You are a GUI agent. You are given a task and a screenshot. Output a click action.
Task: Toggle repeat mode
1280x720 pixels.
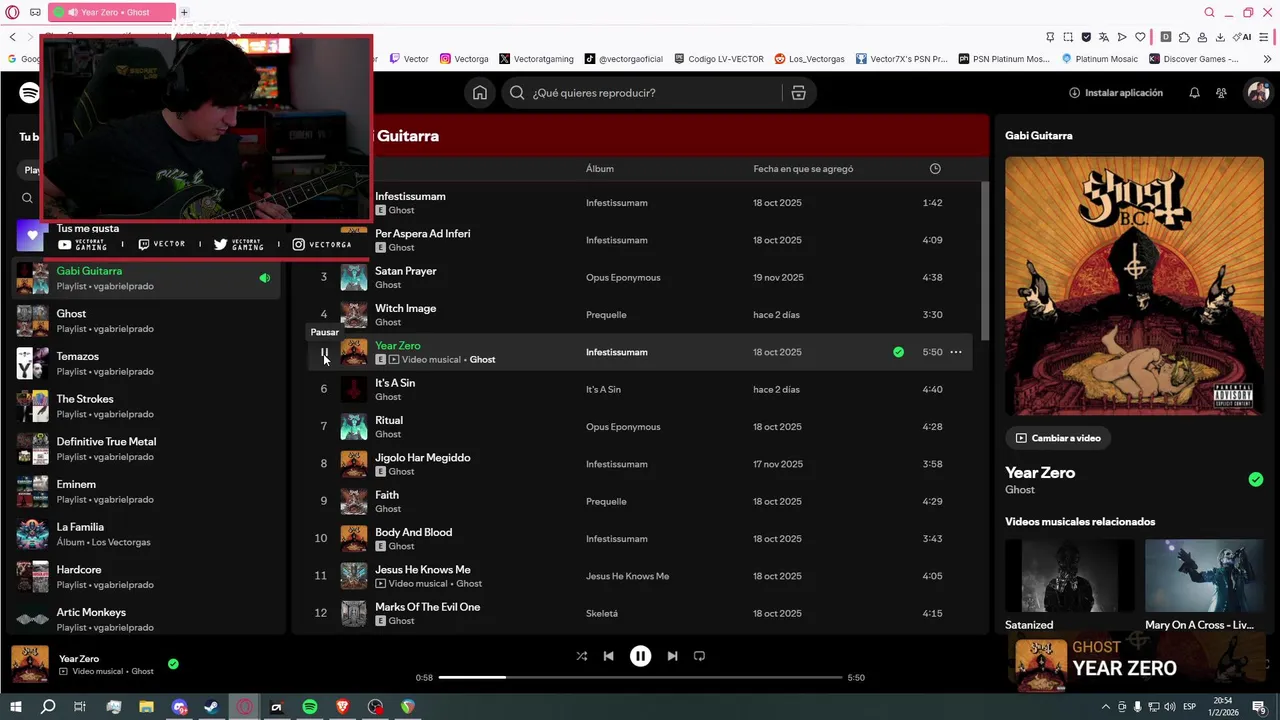click(699, 656)
